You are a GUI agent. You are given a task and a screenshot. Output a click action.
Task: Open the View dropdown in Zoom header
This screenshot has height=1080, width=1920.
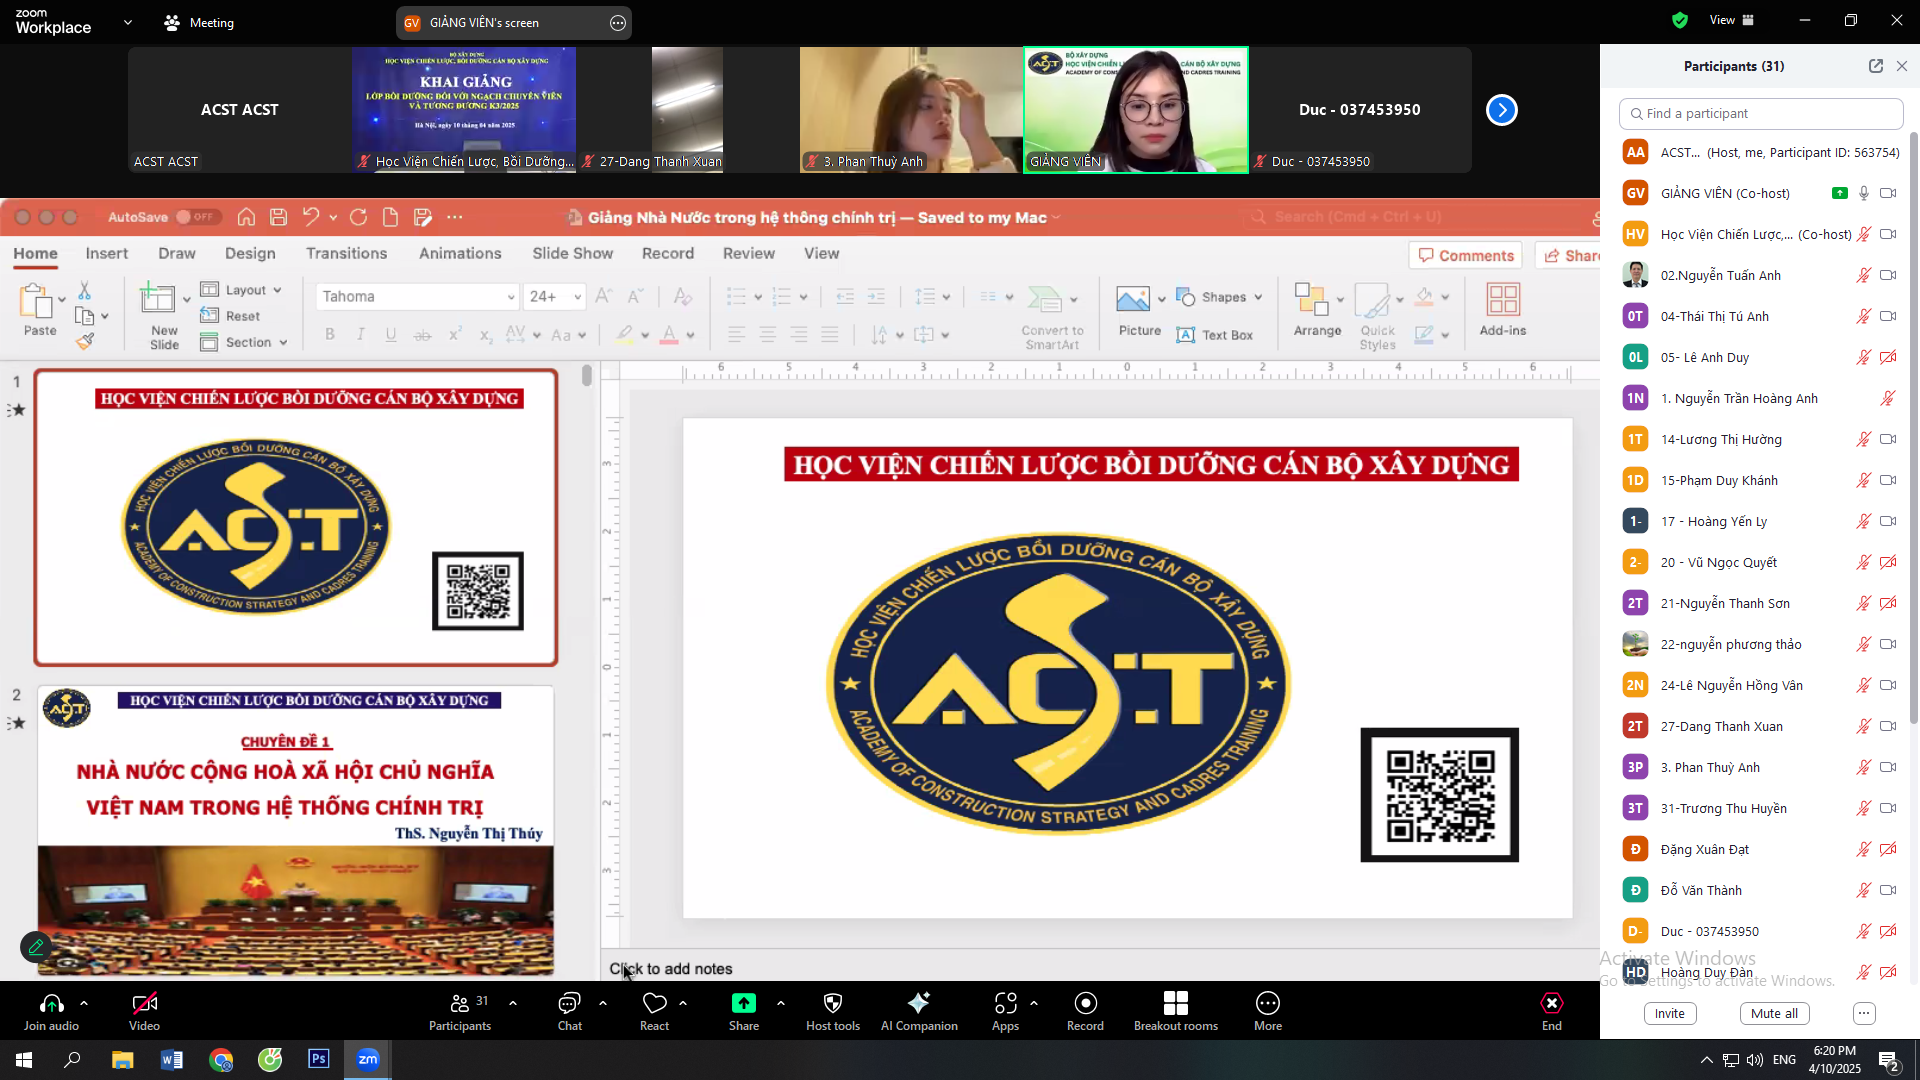[1731, 20]
